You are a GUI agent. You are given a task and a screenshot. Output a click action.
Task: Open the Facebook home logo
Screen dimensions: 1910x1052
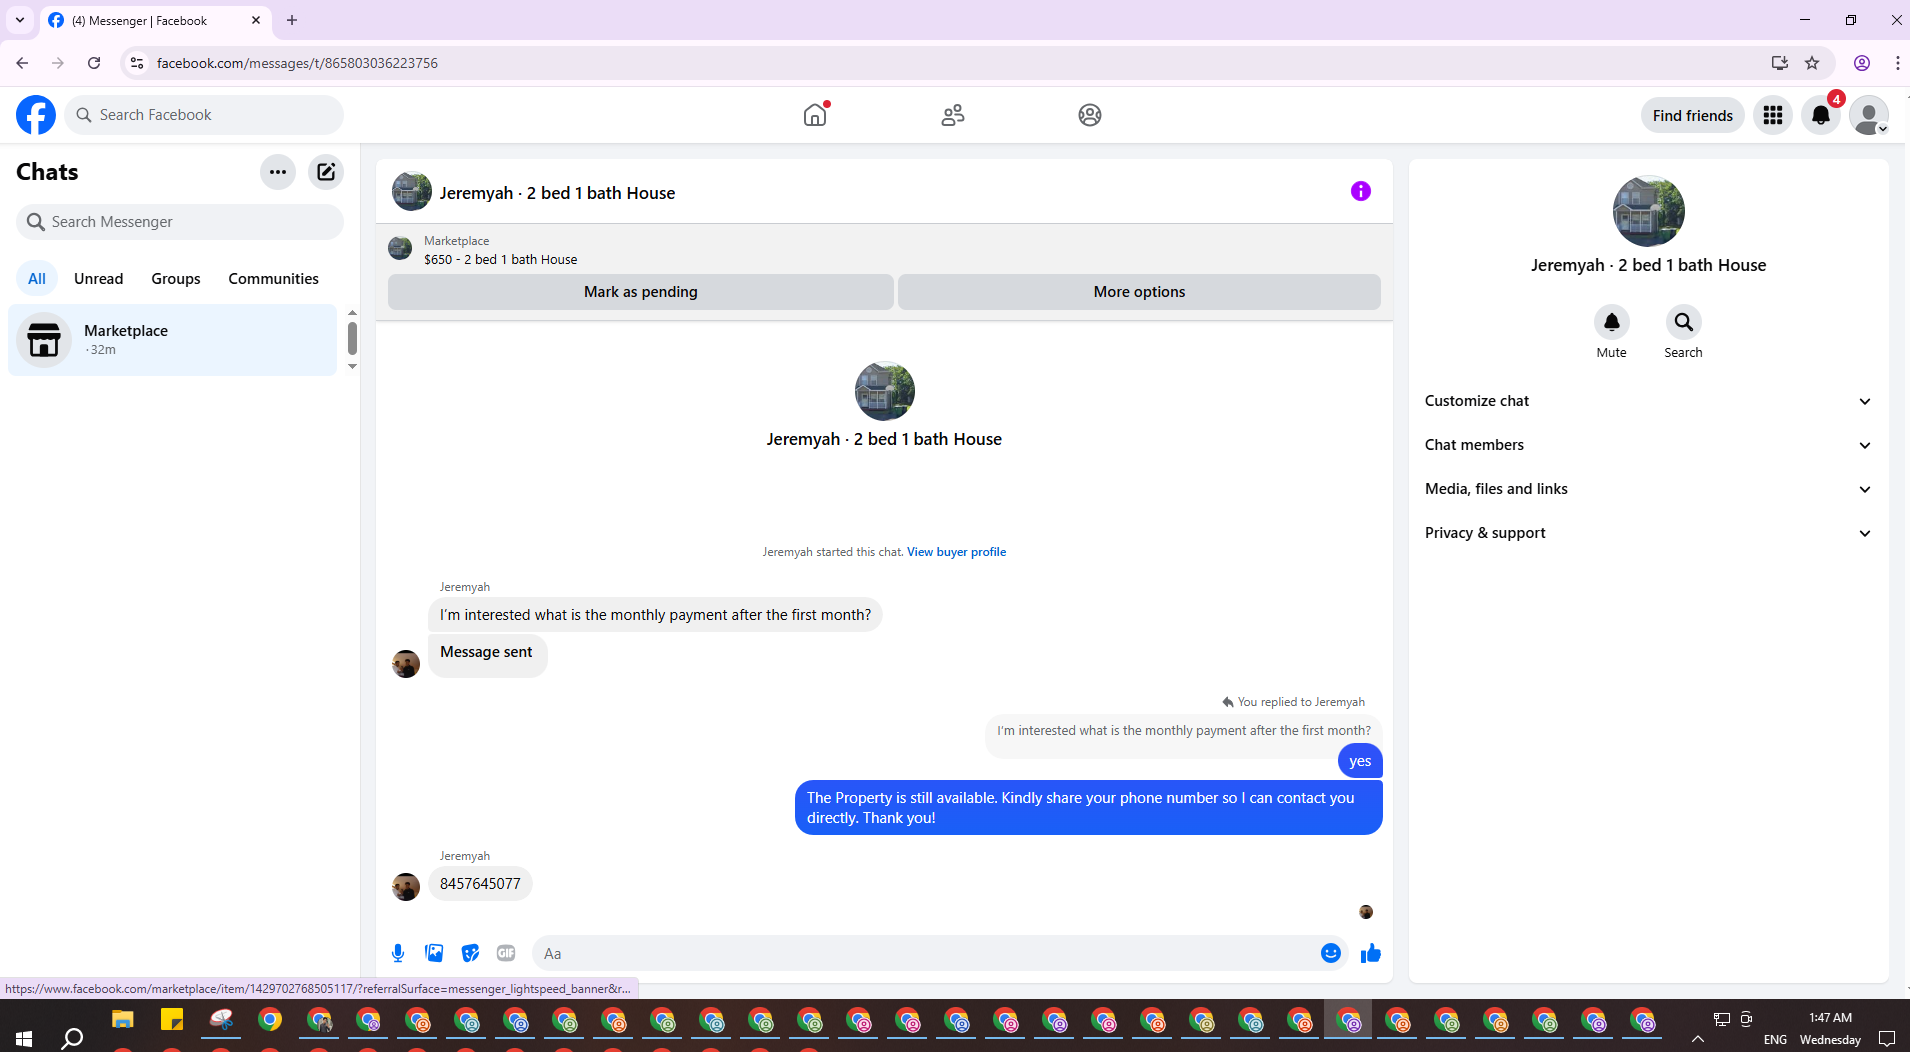pos(36,115)
